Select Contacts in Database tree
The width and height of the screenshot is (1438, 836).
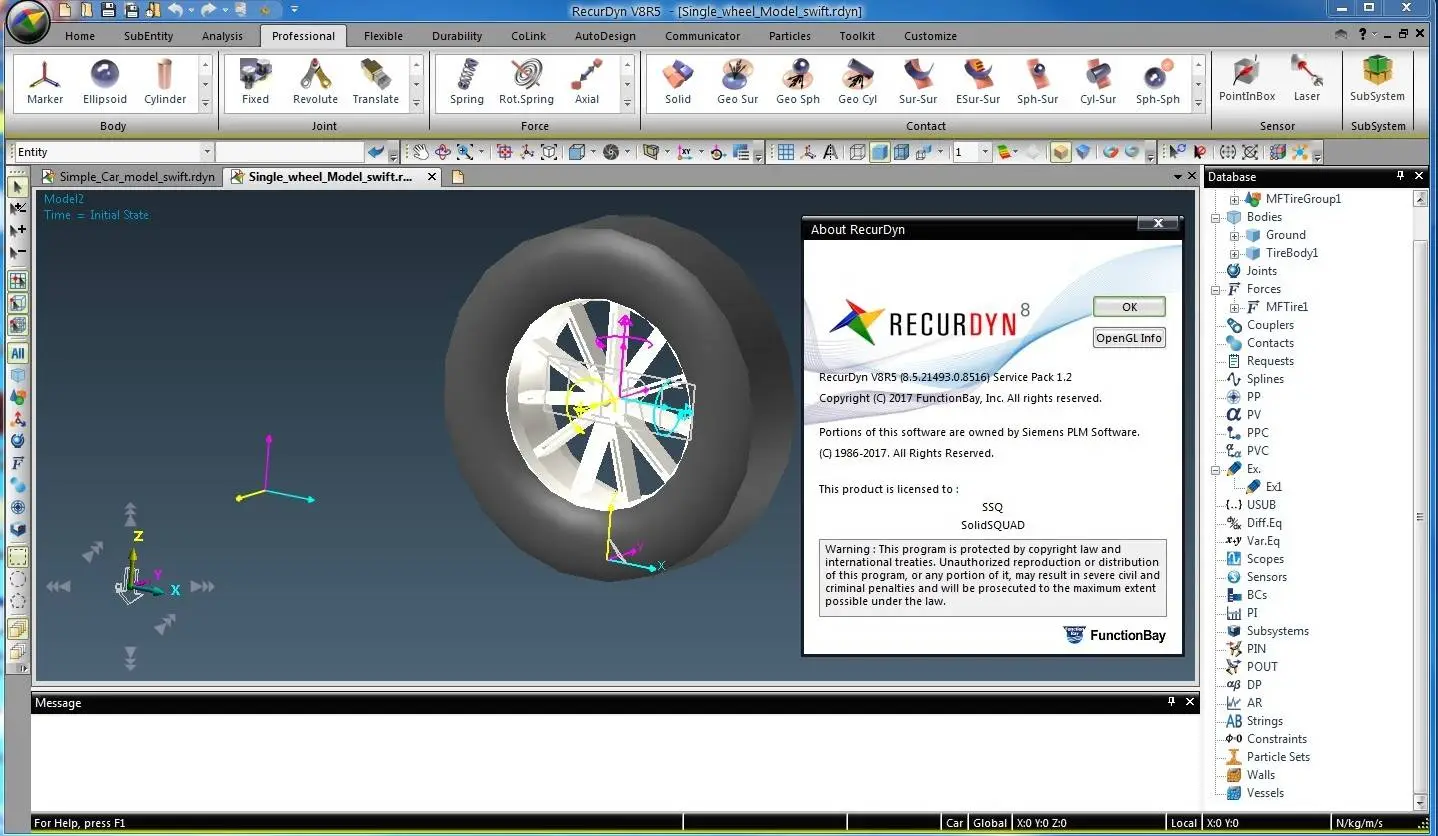pos(1270,343)
